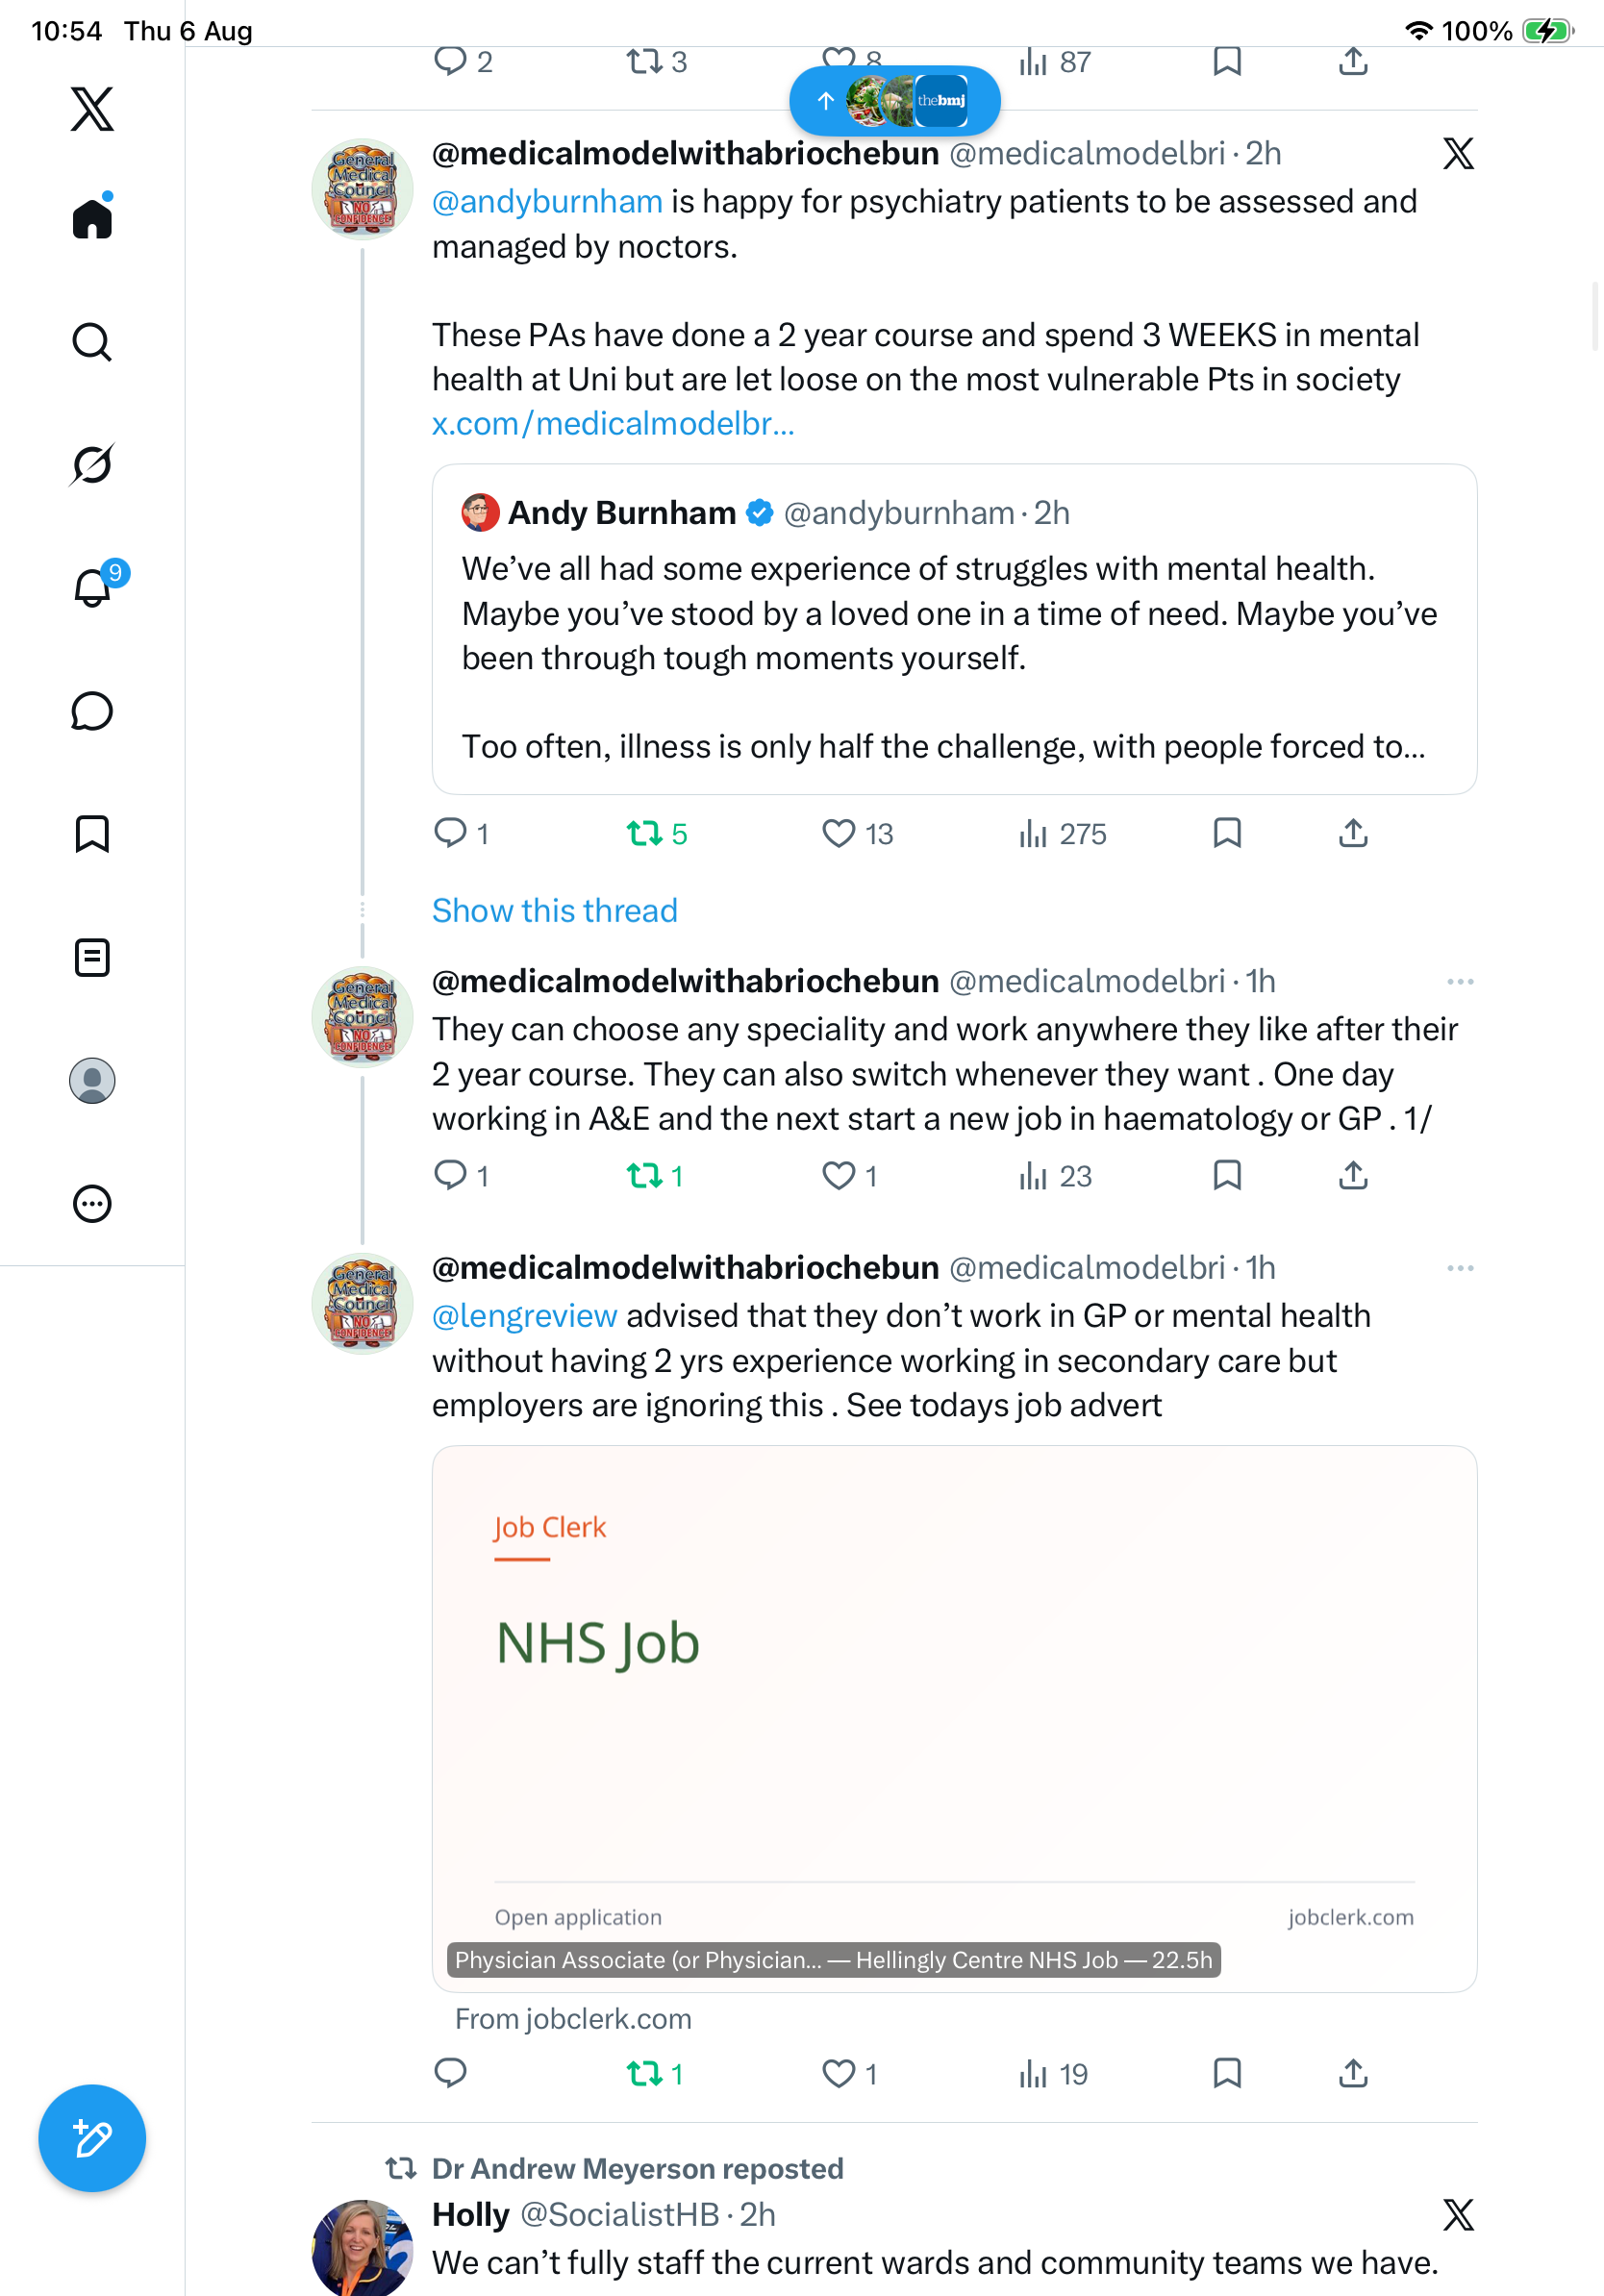Viewport: 1604px width, 2296px height.
Task: Open Grok from the sidebar
Action: 92,465
